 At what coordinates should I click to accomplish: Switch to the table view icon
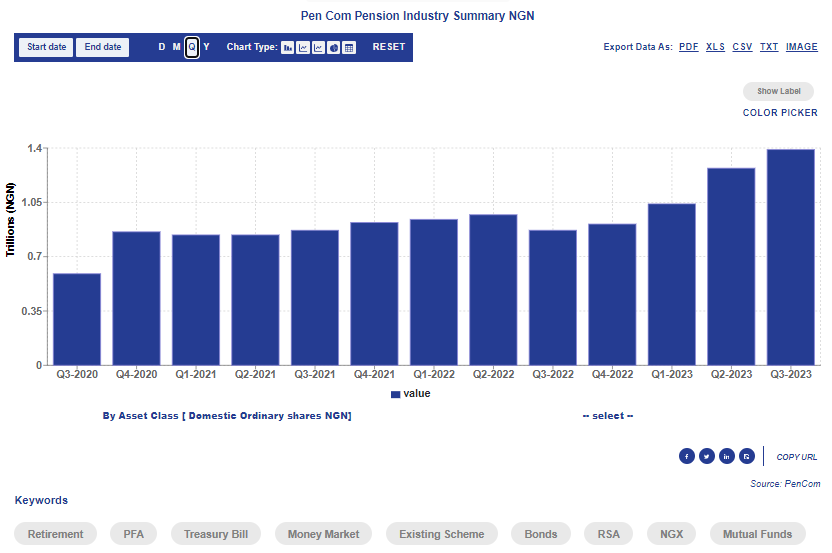pos(349,48)
